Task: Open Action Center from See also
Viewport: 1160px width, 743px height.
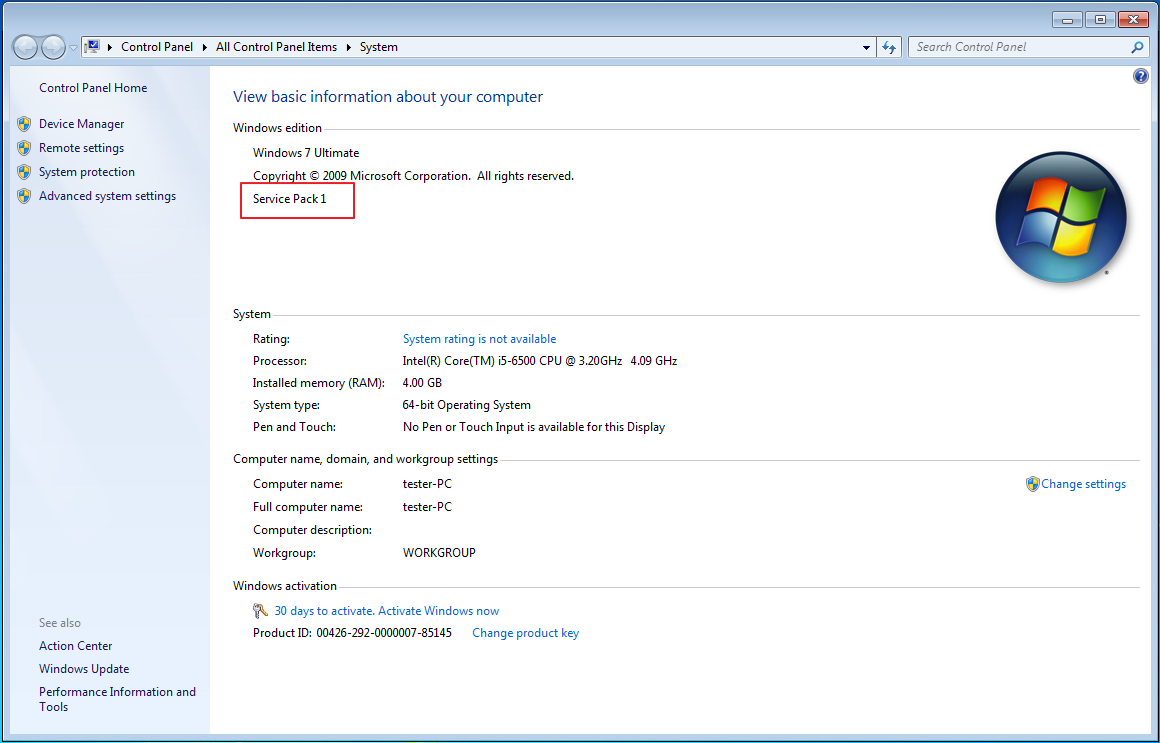Action: tap(75, 645)
